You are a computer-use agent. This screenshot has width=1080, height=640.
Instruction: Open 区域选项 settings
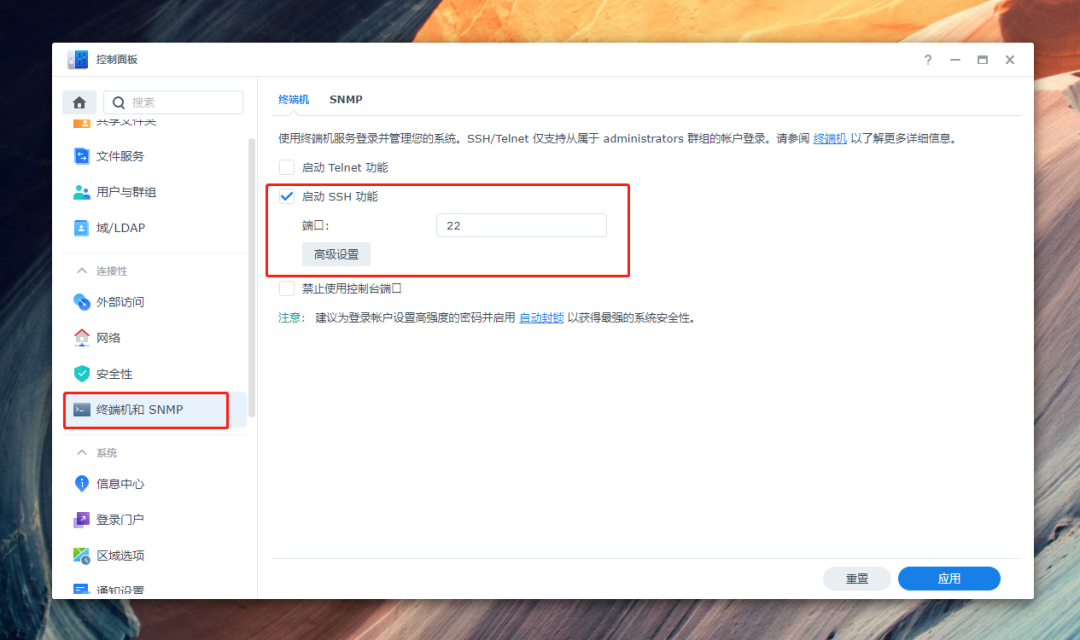[154, 555]
